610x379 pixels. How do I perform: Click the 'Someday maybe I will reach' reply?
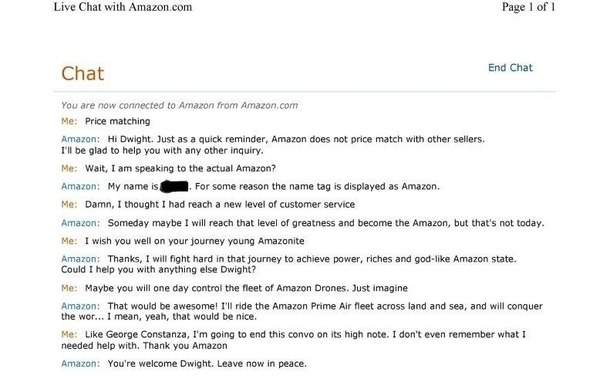click(x=326, y=223)
